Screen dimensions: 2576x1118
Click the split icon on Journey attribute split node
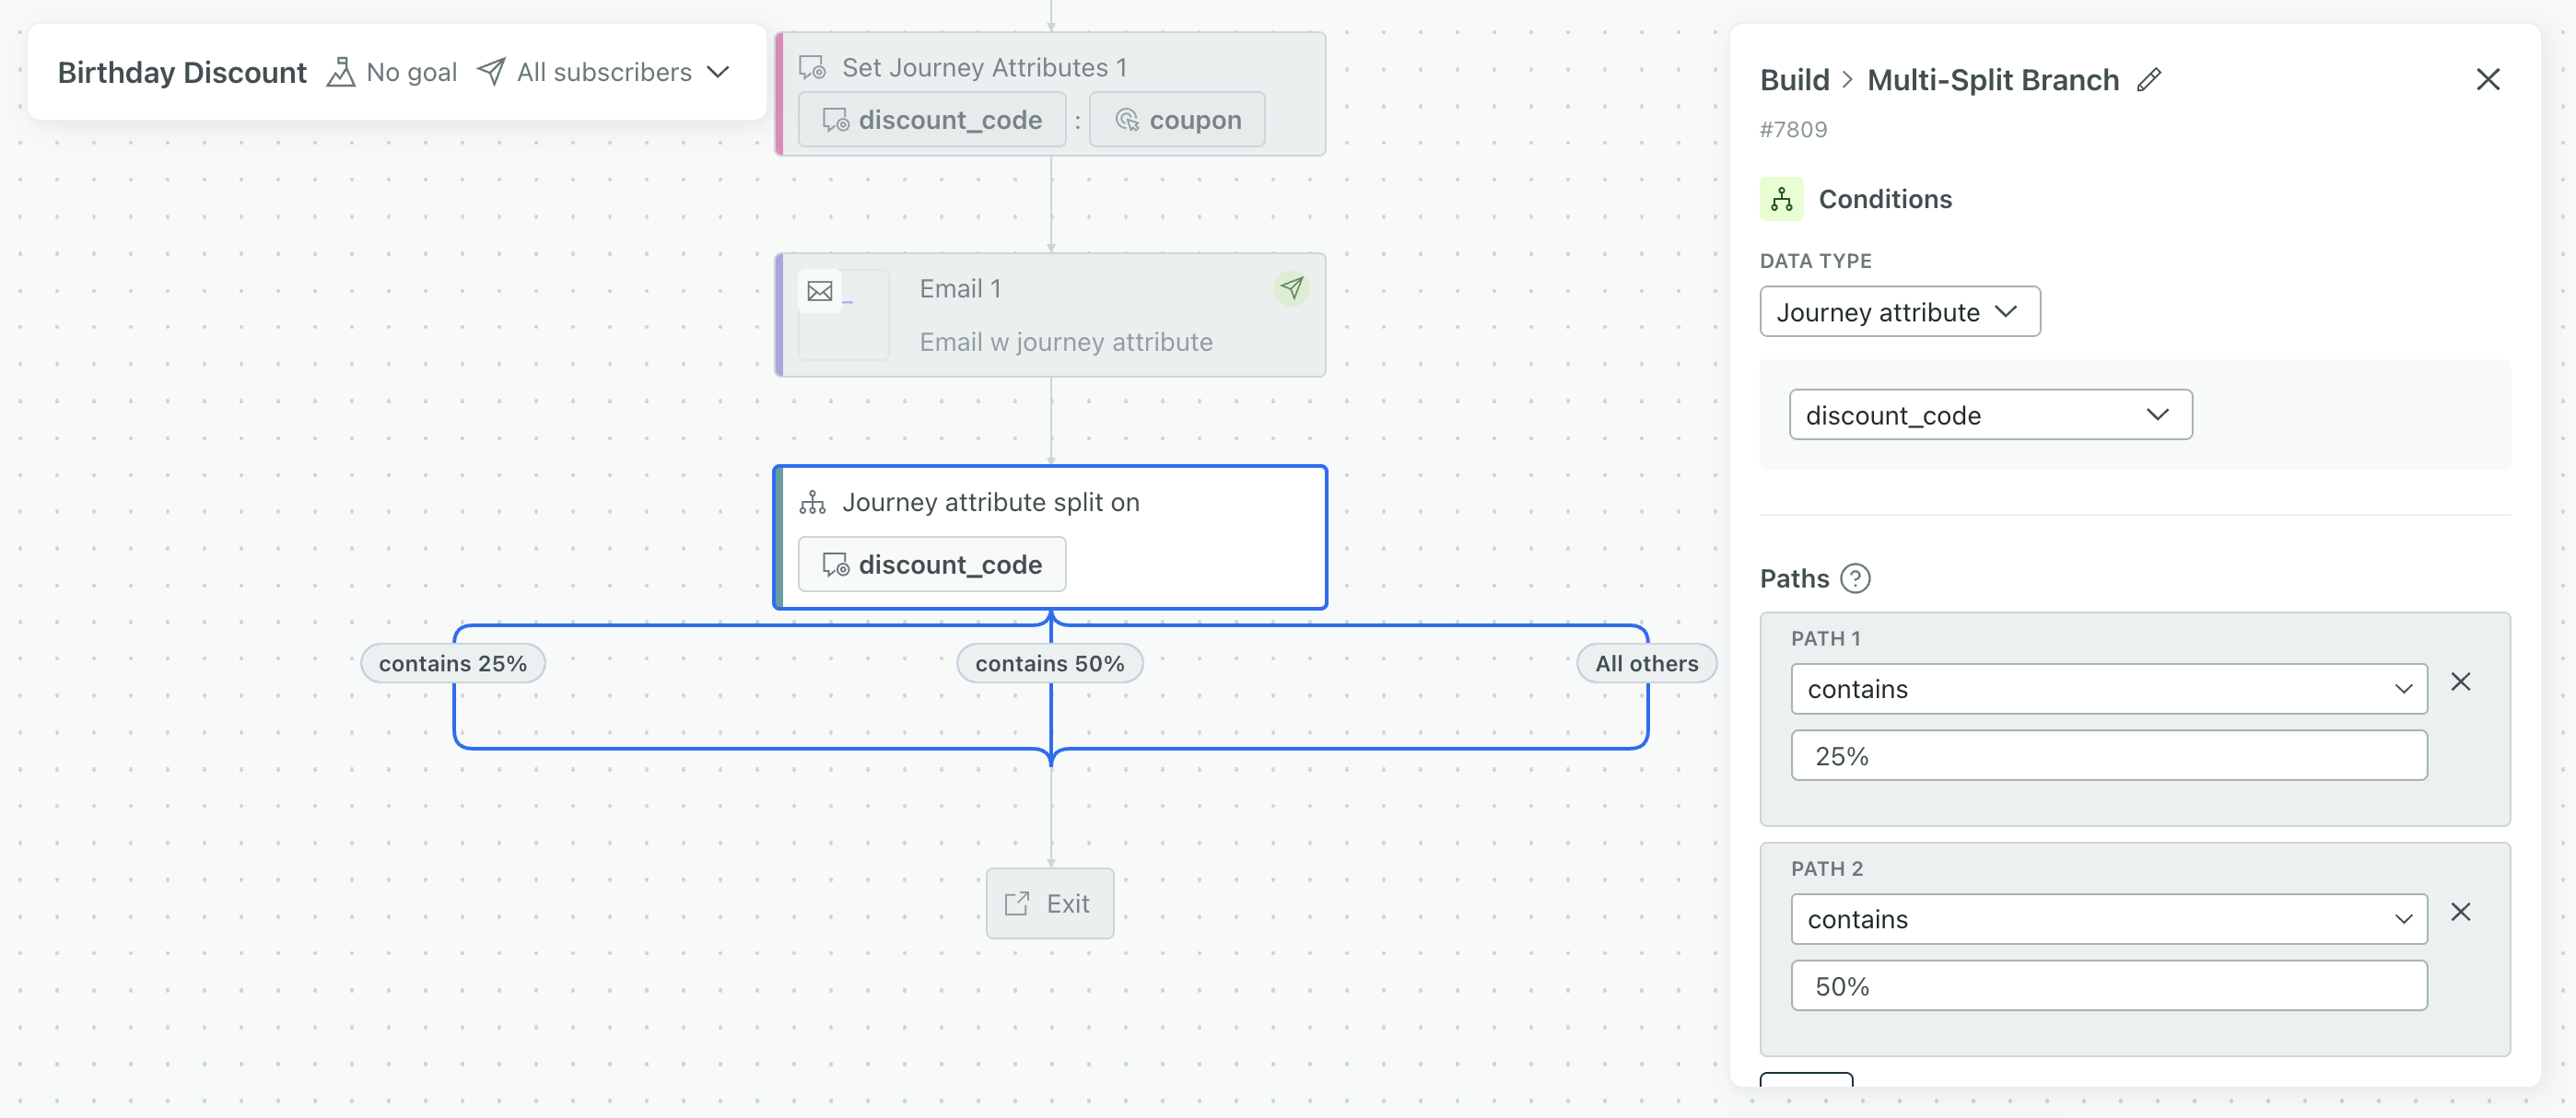813,501
